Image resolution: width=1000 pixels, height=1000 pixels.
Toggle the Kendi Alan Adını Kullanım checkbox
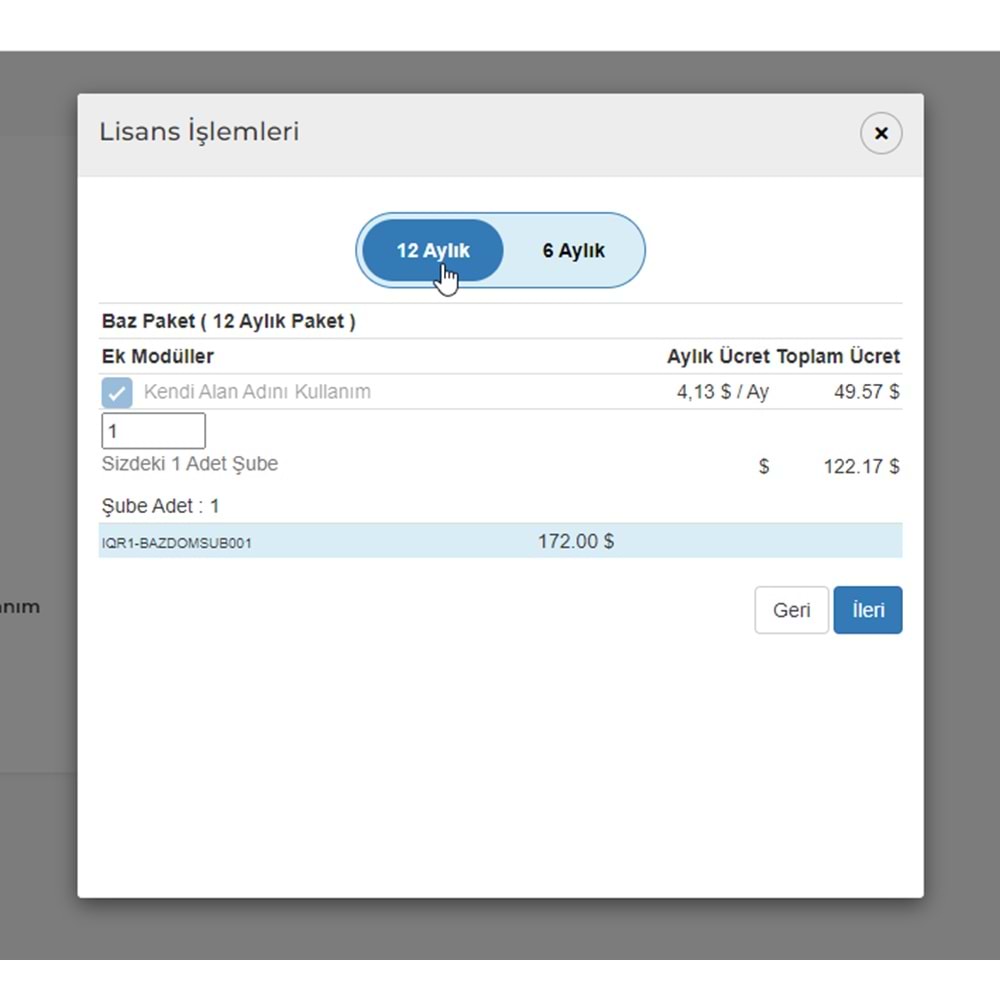pos(117,392)
